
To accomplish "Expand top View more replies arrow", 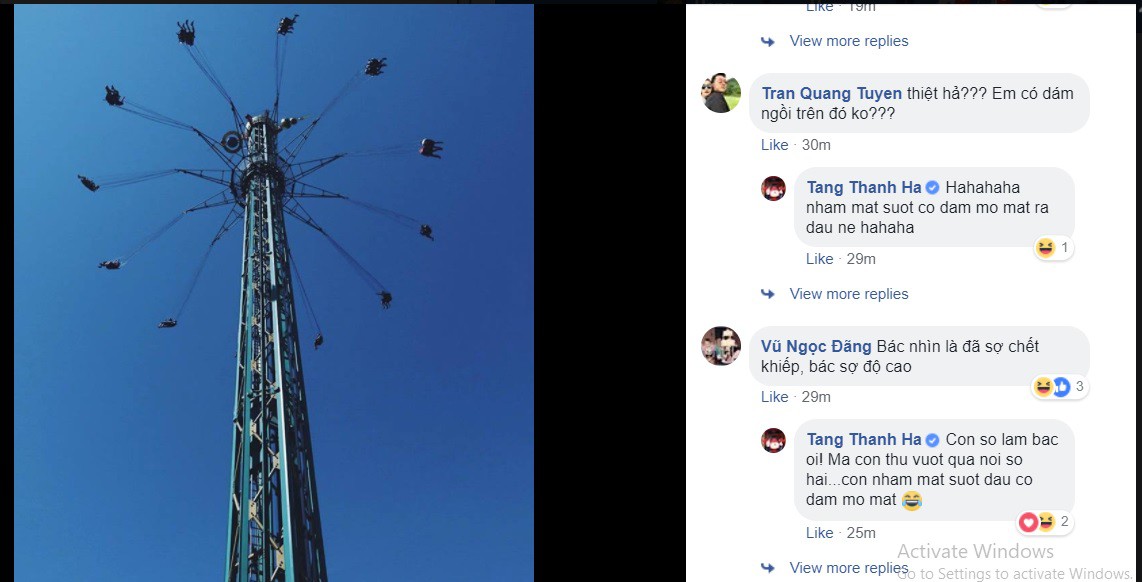I will pyautogui.click(x=768, y=42).
